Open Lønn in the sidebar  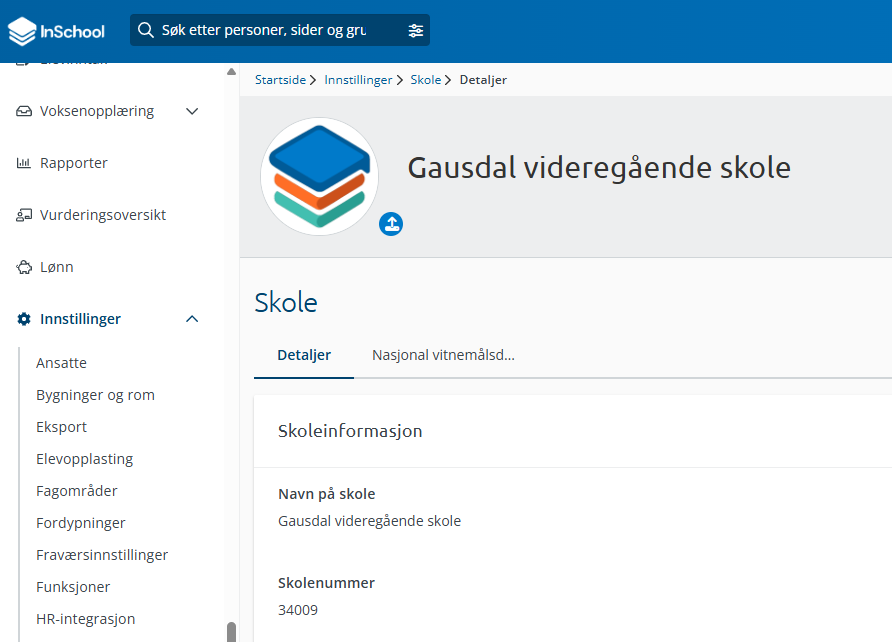click(57, 267)
